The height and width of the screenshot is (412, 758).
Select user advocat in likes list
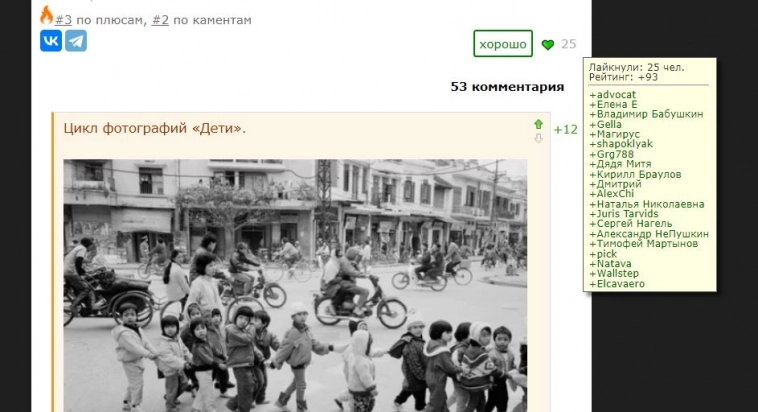click(612, 95)
